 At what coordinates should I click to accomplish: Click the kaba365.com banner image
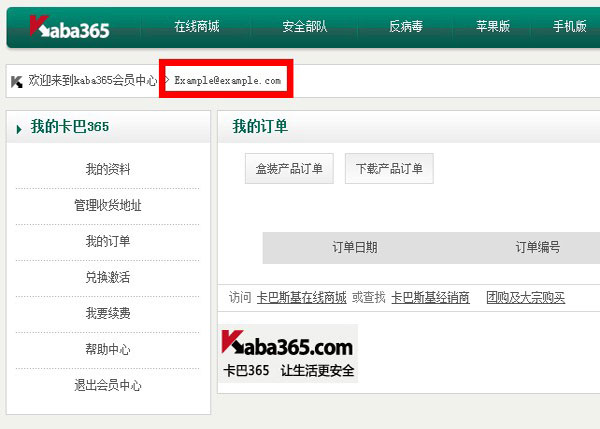pos(288,354)
